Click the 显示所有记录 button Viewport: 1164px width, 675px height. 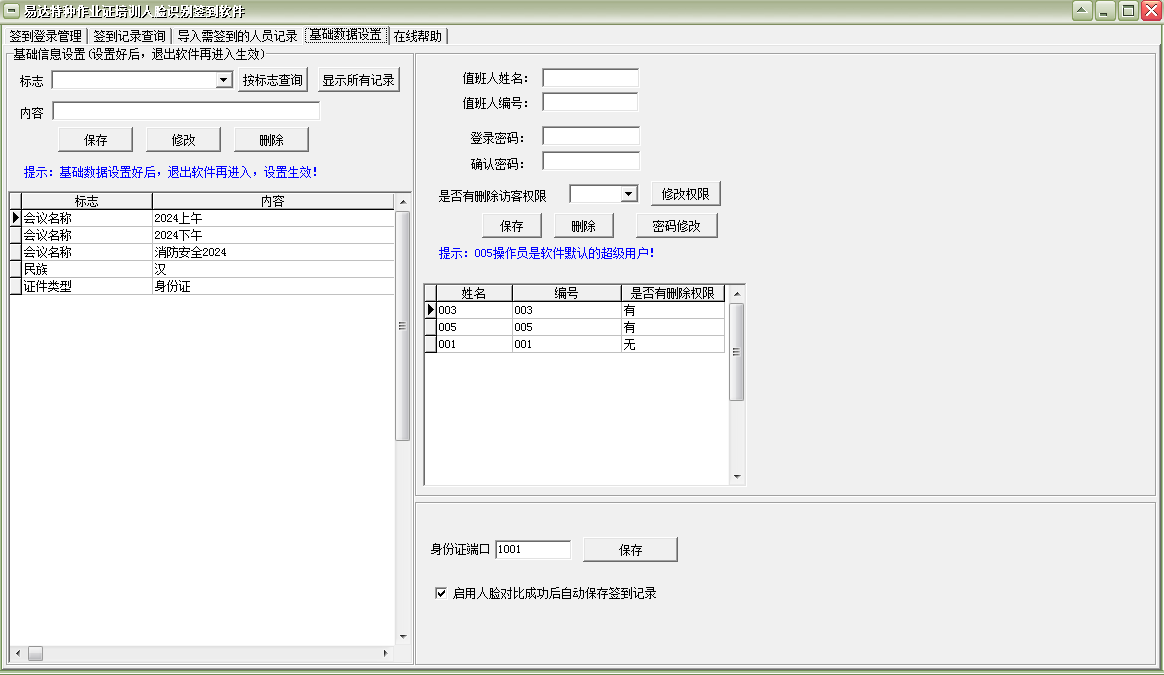[359, 80]
